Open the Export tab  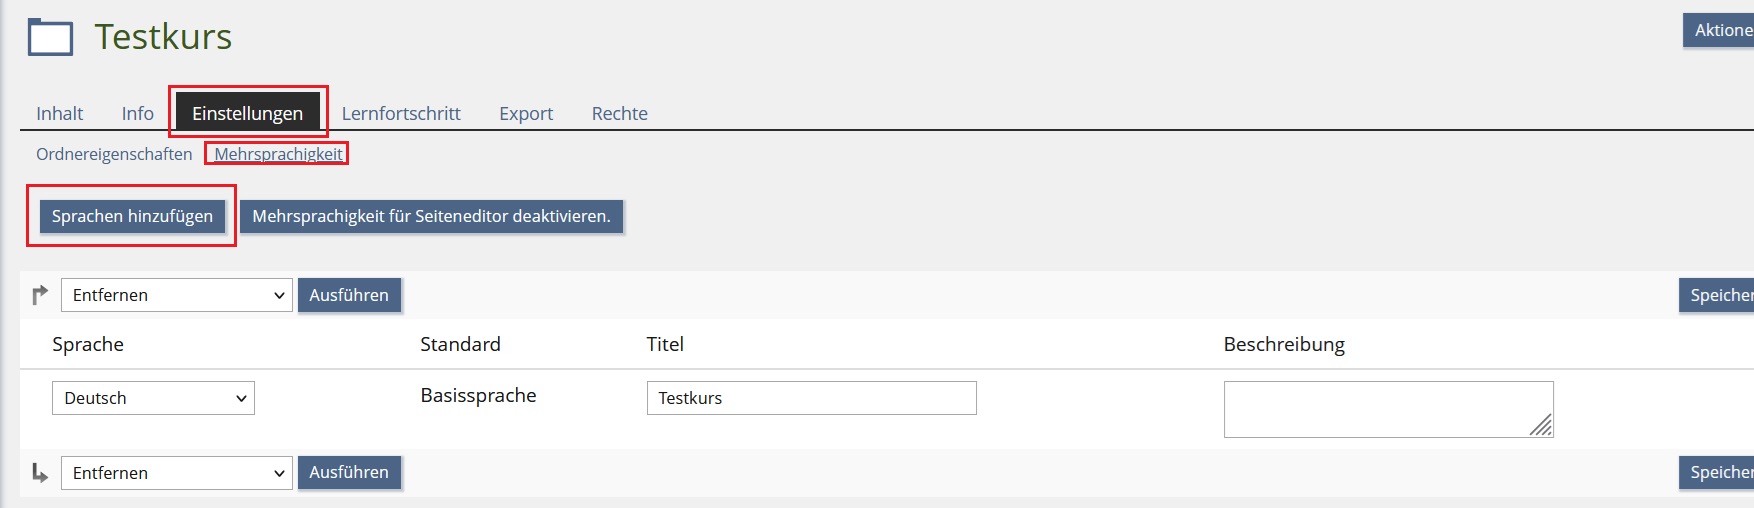pos(526,114)
